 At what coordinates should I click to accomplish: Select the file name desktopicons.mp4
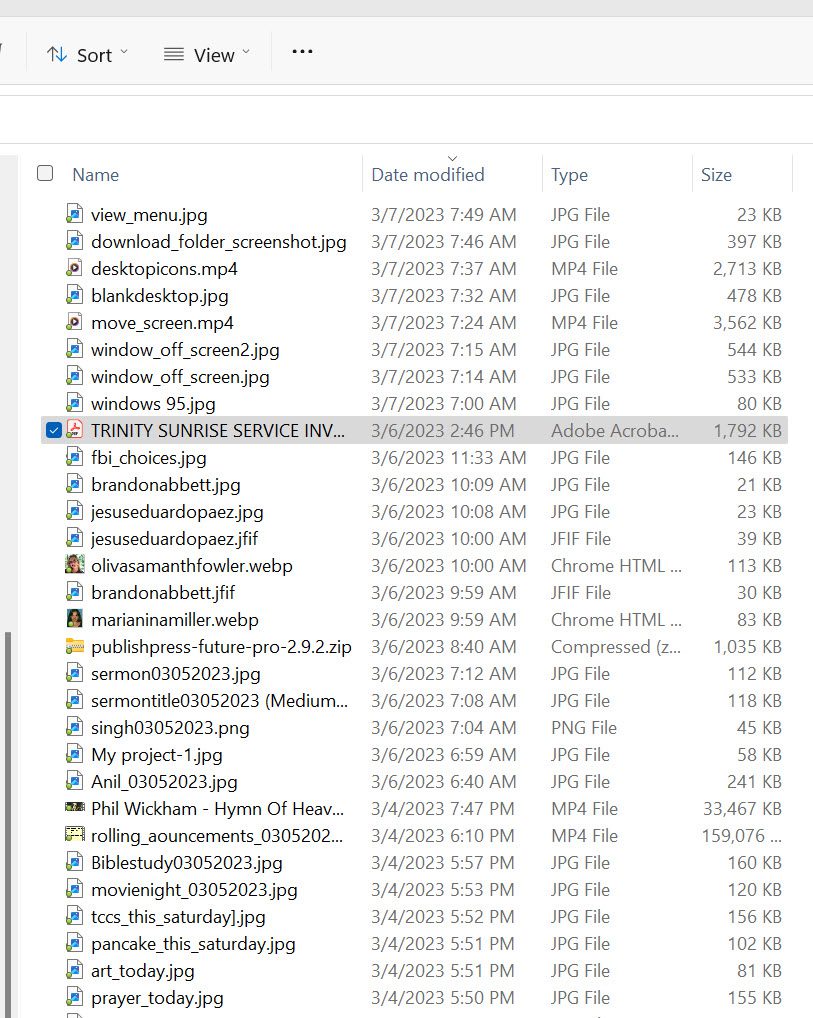pos(164,268)
